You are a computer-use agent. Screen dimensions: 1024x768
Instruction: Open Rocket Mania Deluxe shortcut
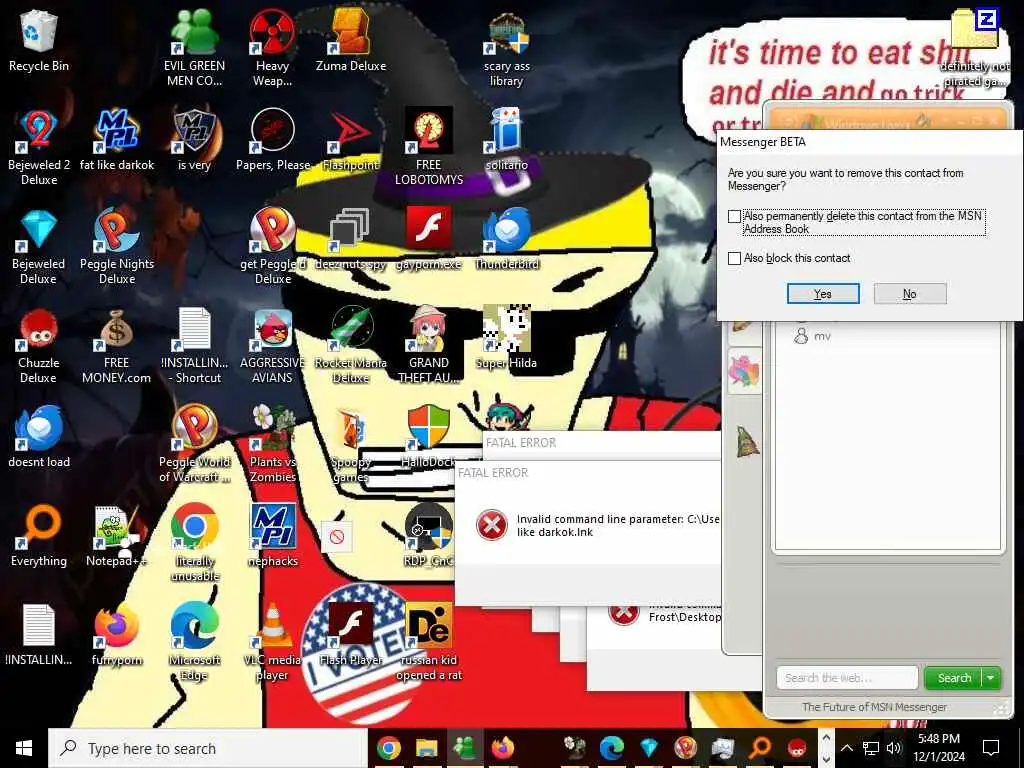tap(351, 347)
